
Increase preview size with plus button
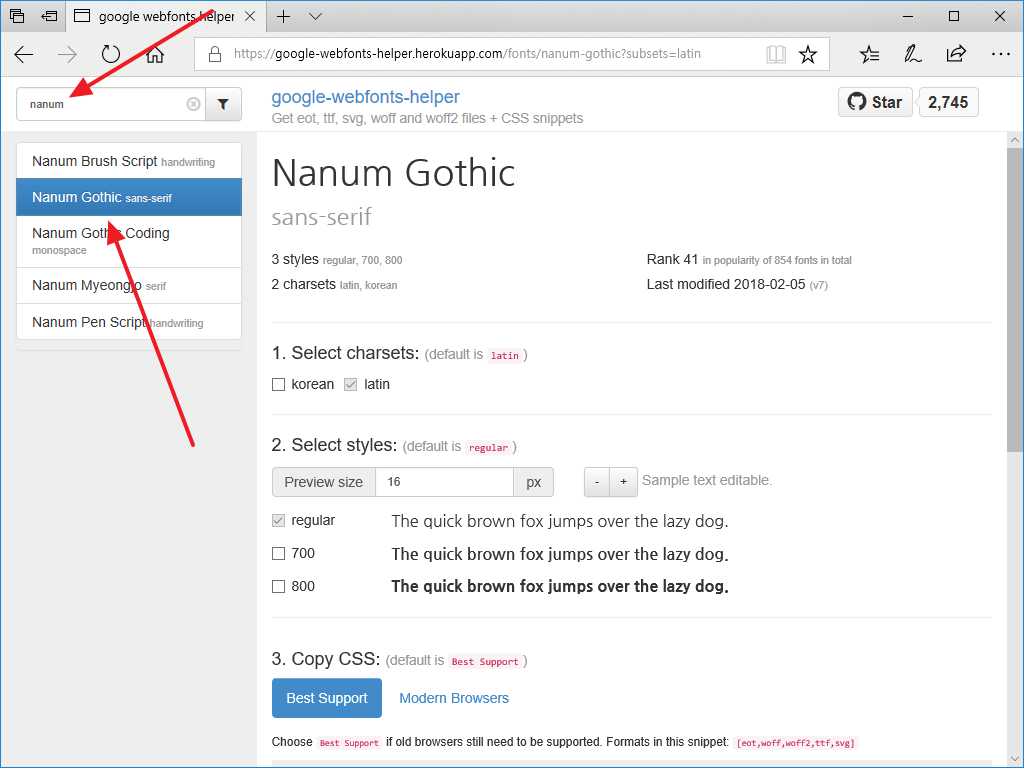click(624, 482)
